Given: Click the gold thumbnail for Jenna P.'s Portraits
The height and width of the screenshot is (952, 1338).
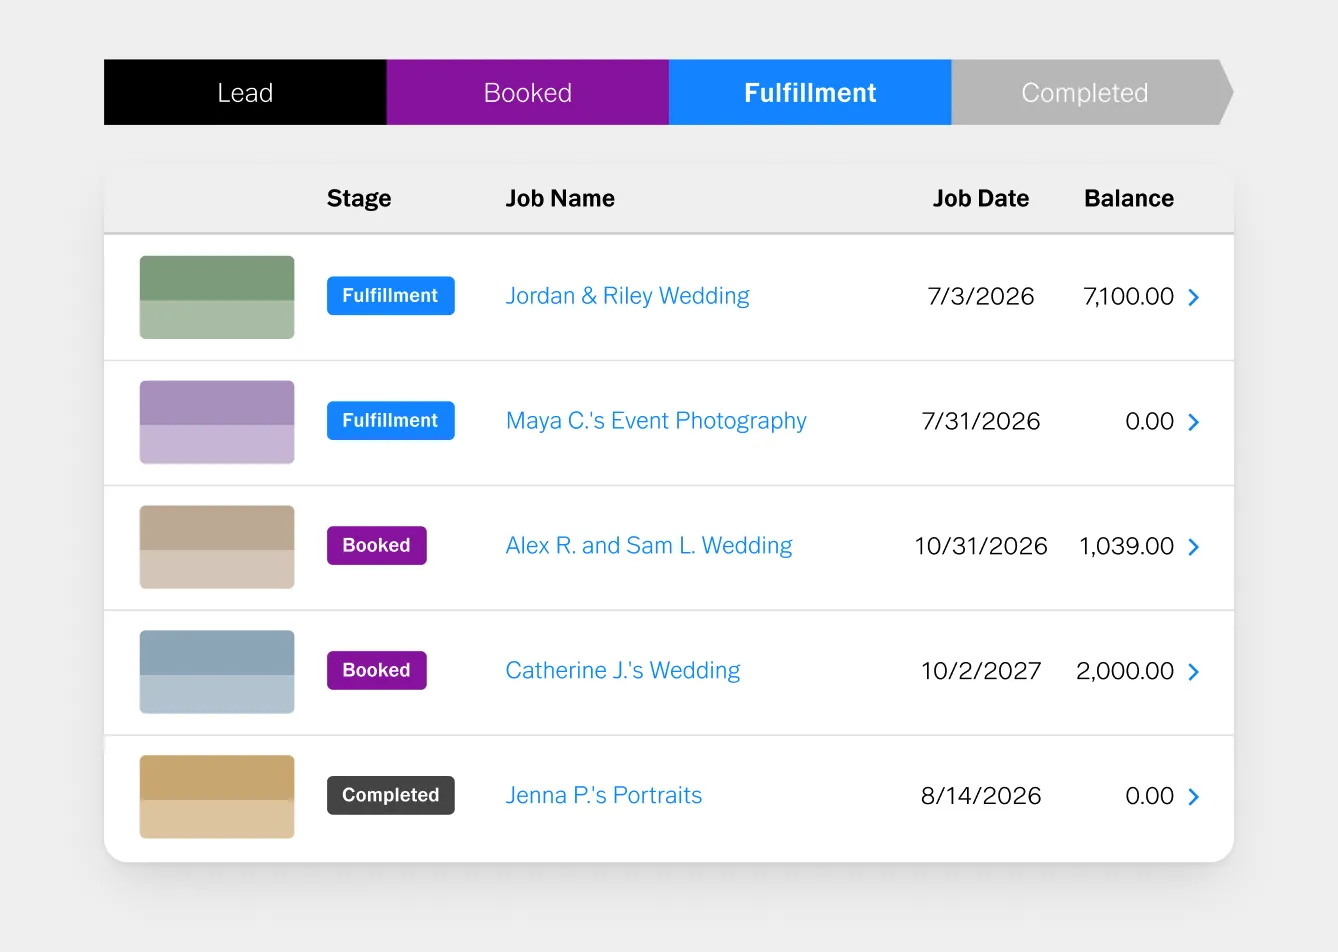Looking at the screenshot, I should click(x=217, y=797).
